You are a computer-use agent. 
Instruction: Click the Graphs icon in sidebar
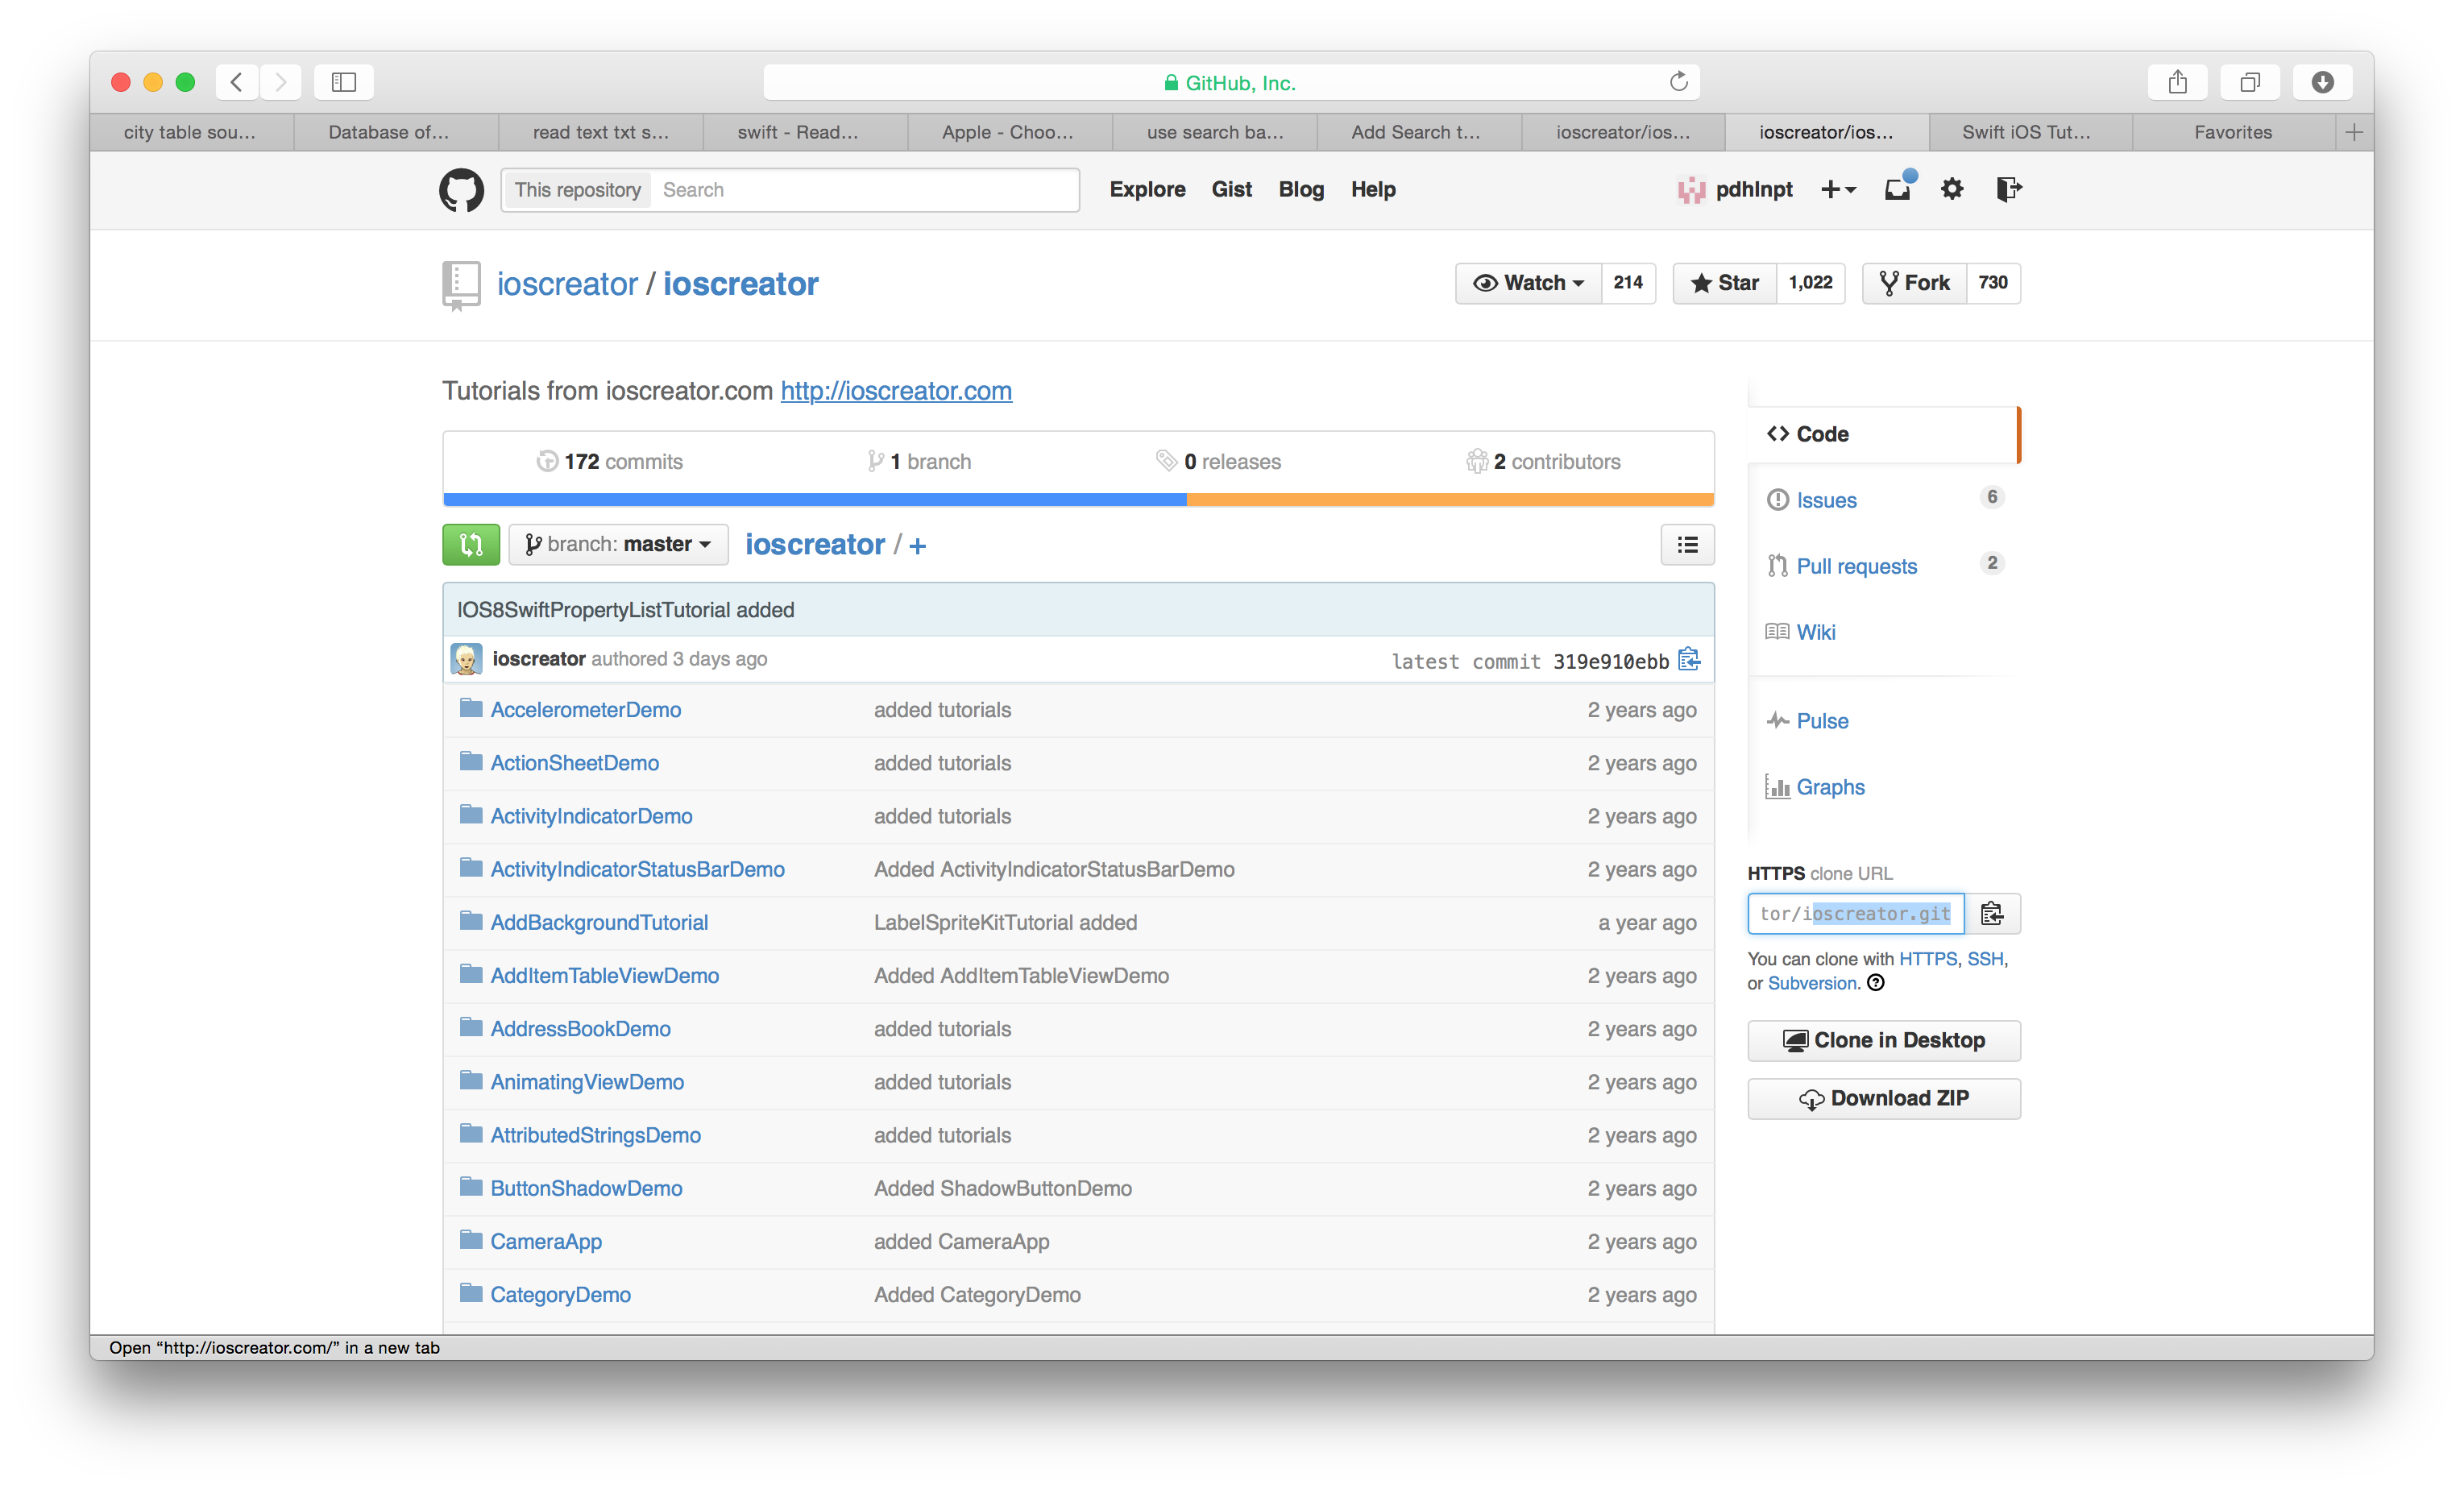pyautogui.click(x=1776, y=786)
